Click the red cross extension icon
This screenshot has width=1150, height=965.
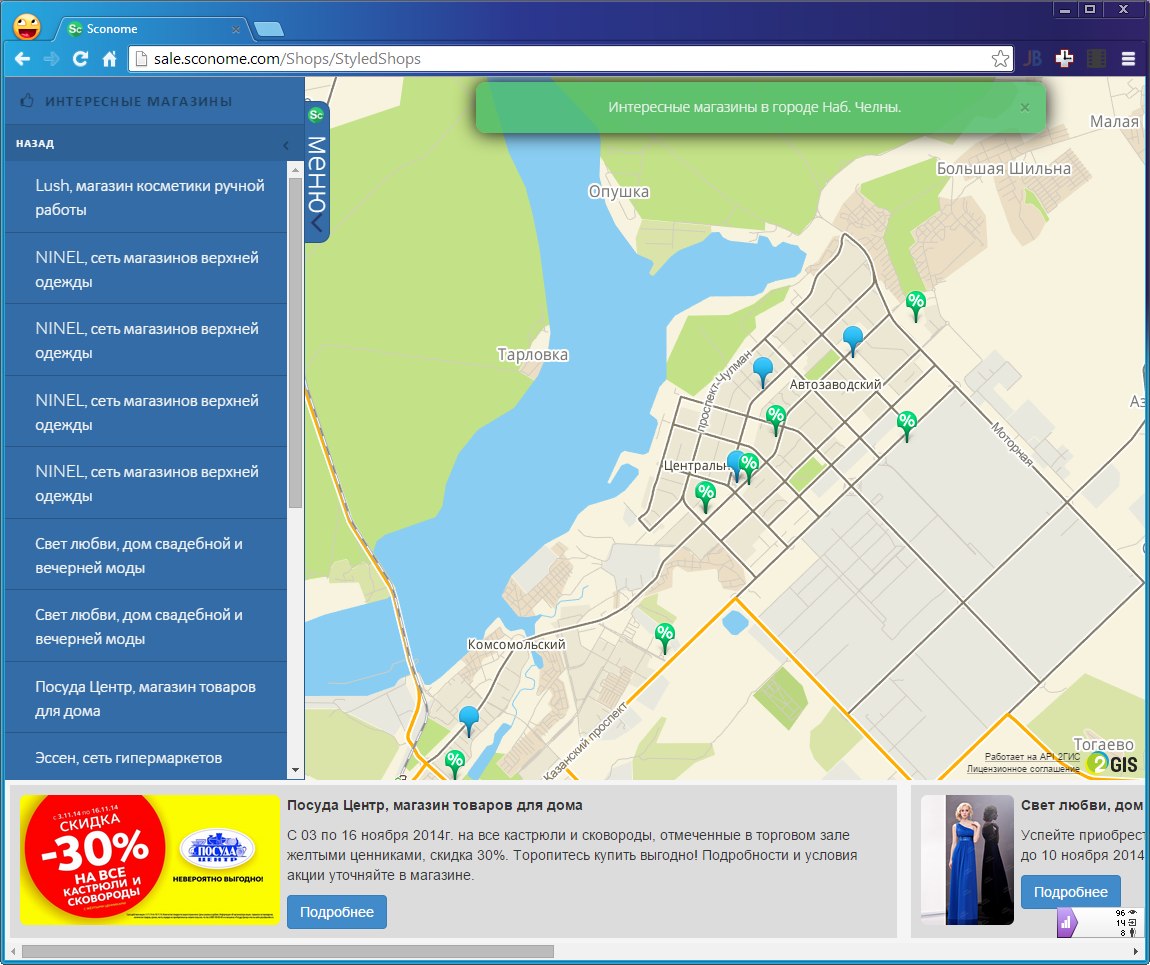pos(1064,59)
